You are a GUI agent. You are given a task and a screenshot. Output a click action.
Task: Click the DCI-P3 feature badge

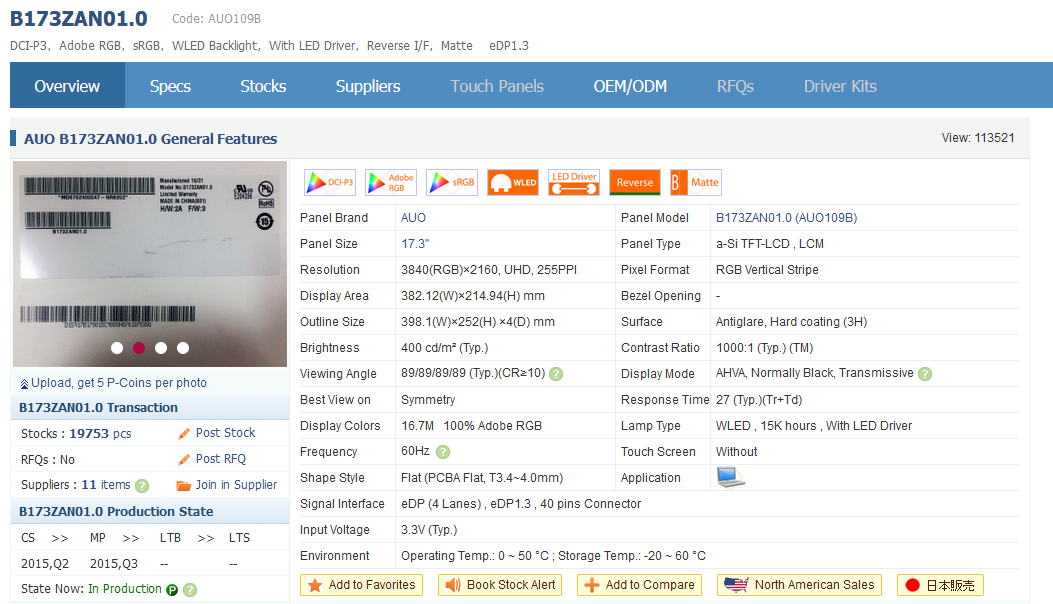point(330,183)
